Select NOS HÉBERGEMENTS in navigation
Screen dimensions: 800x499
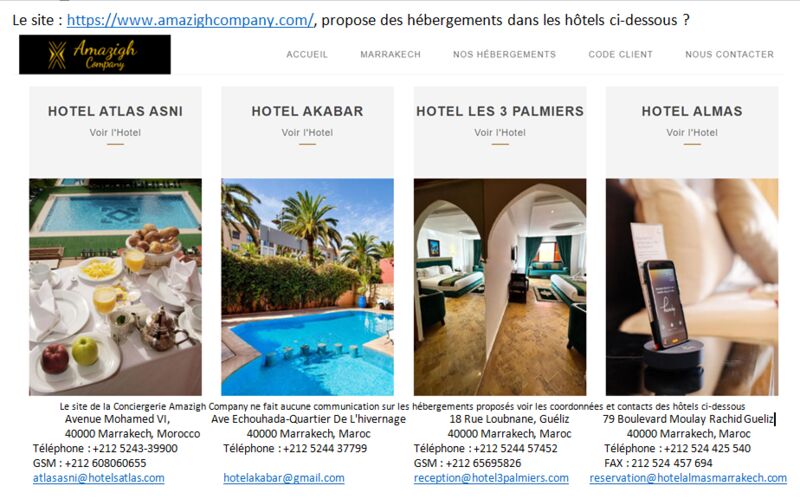(x=505, y=54)
